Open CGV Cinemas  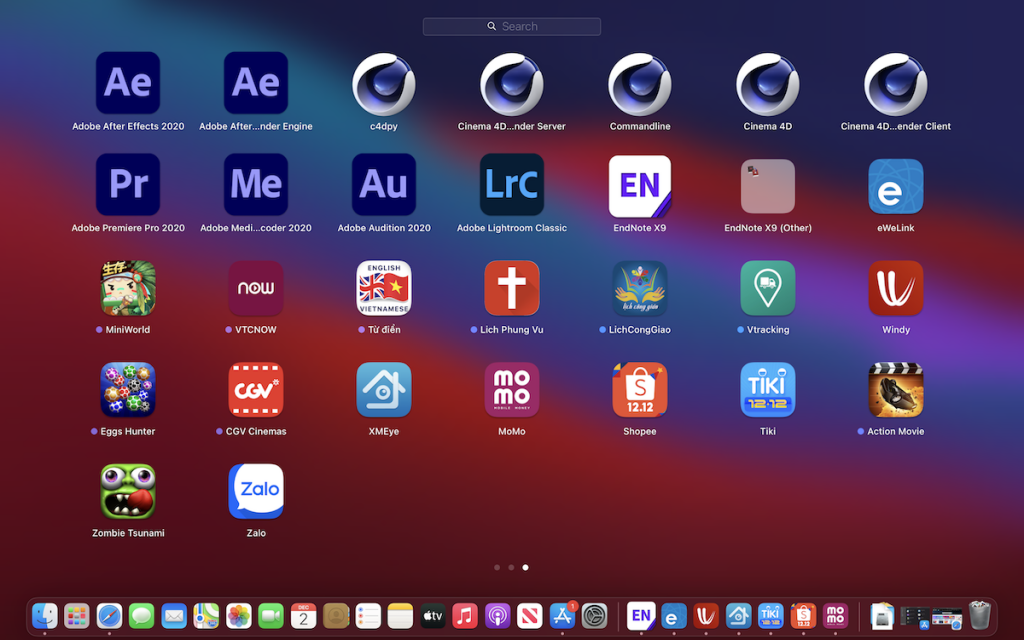coord(255,389)
